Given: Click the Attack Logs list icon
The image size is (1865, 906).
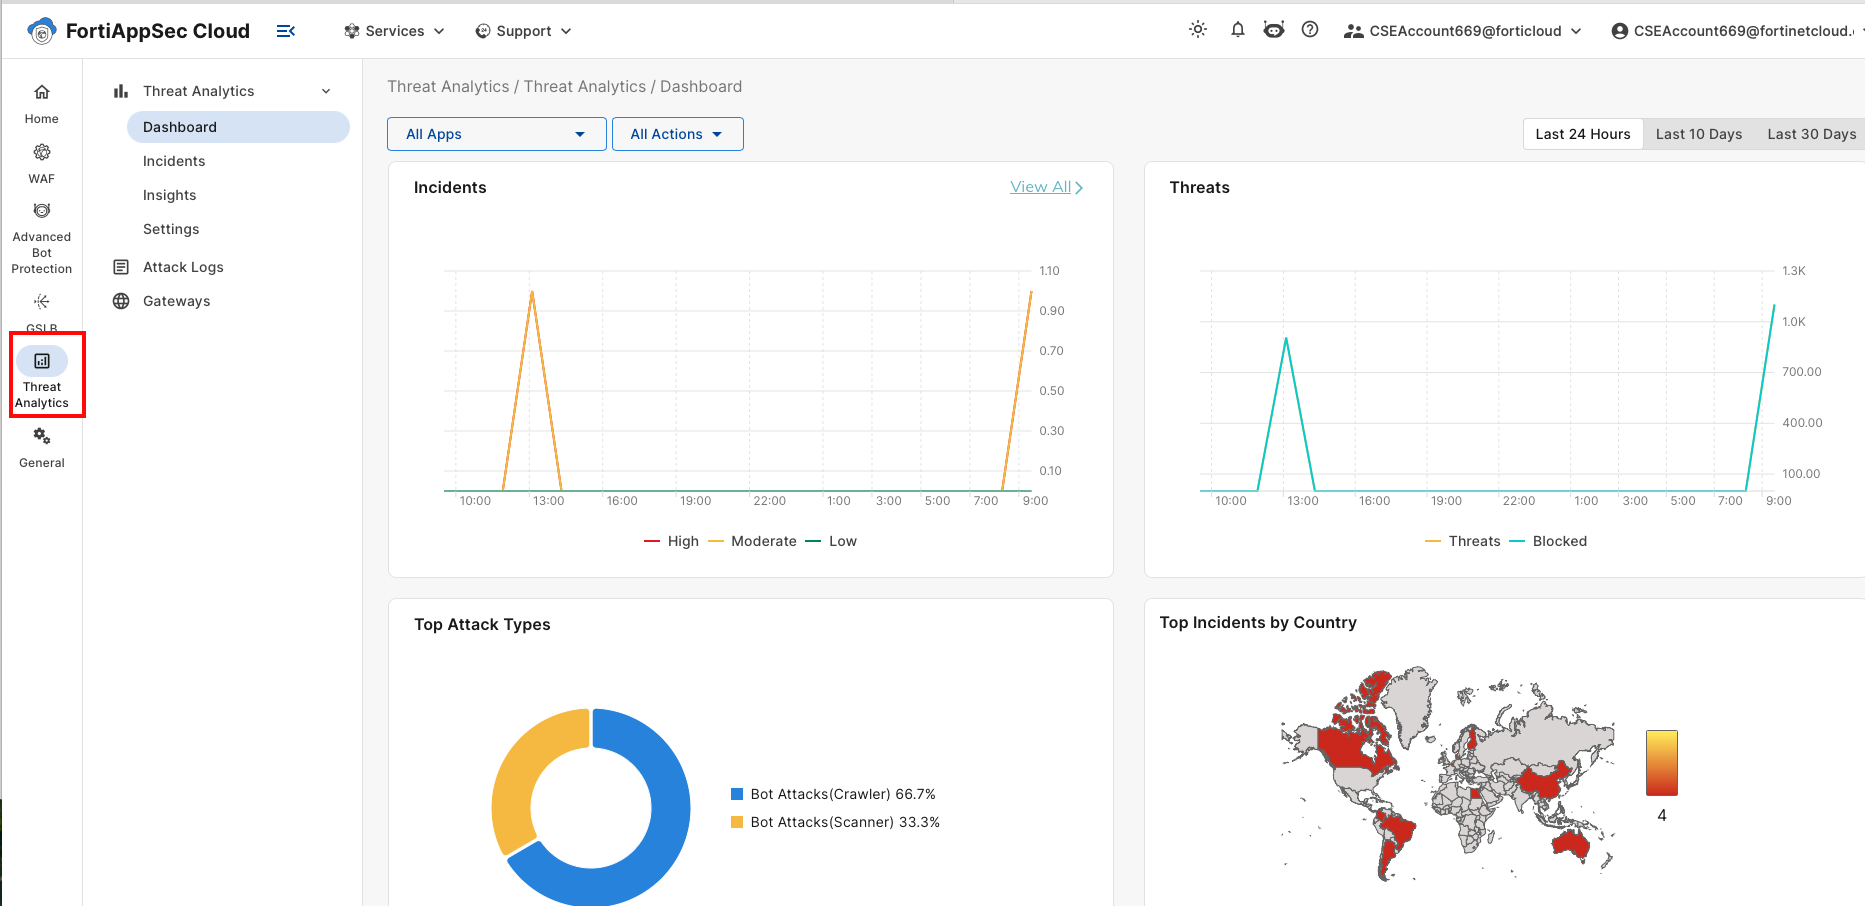Looking at the screenshot, I should 121,267.
